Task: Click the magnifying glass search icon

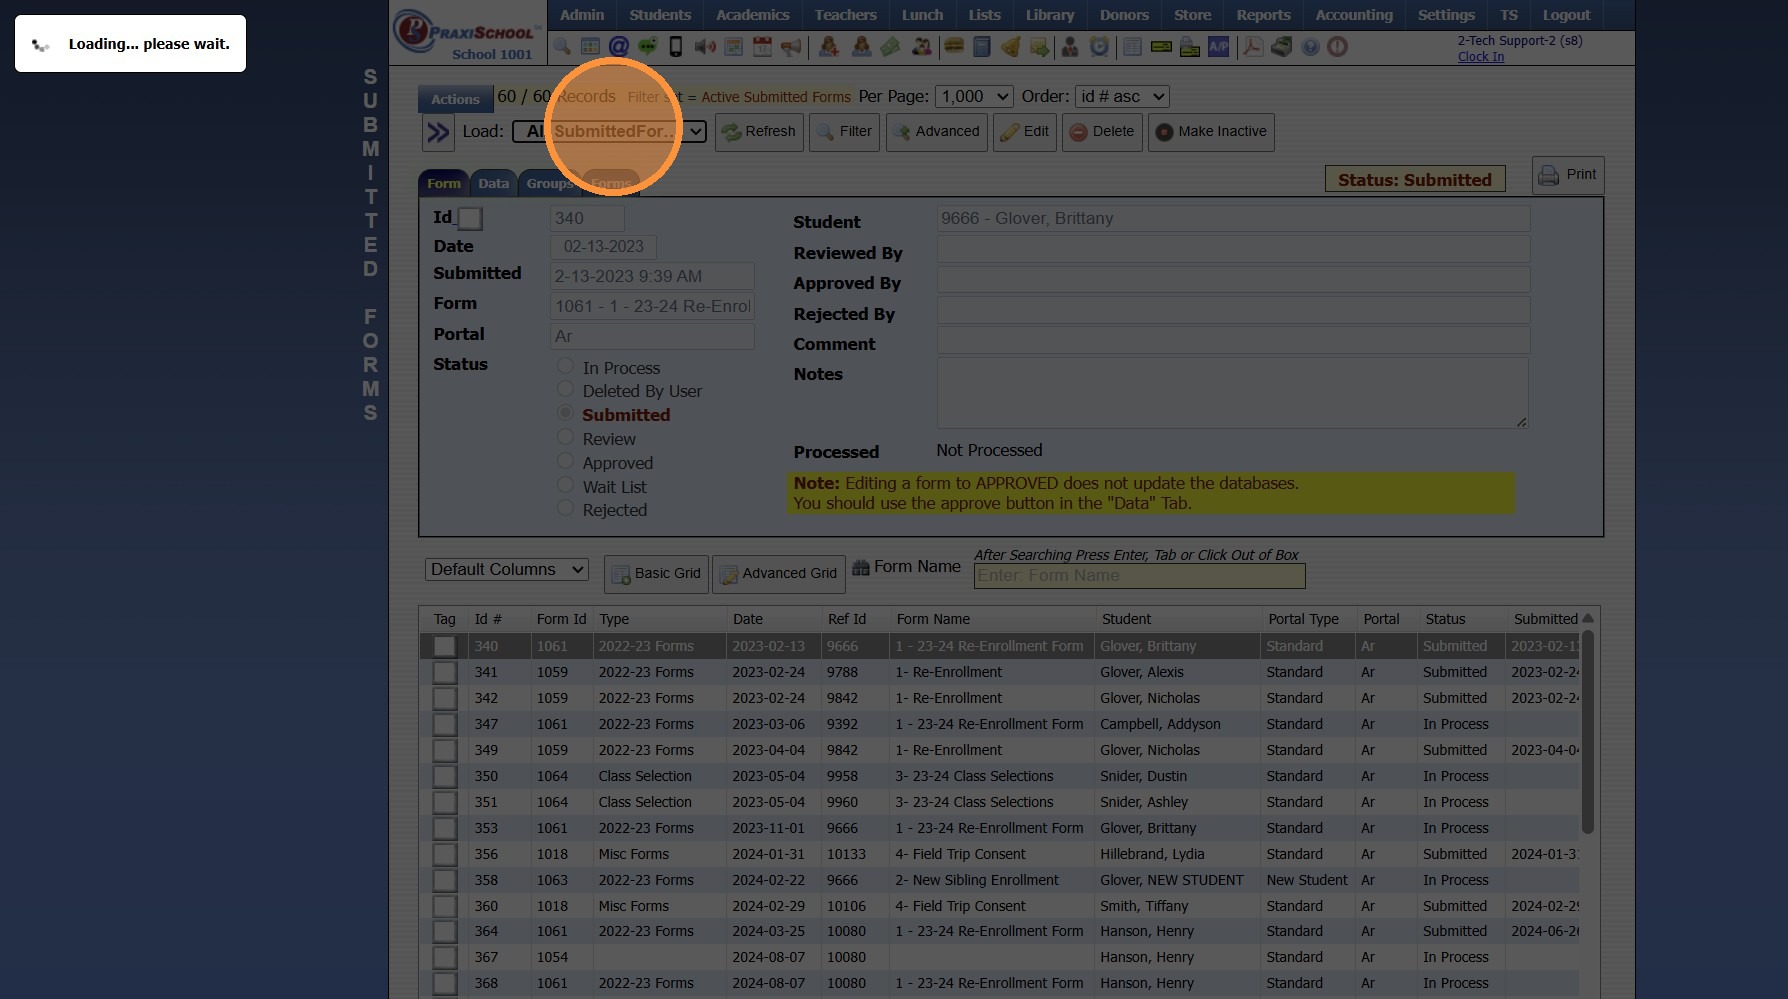Action: tap(562, 47)
